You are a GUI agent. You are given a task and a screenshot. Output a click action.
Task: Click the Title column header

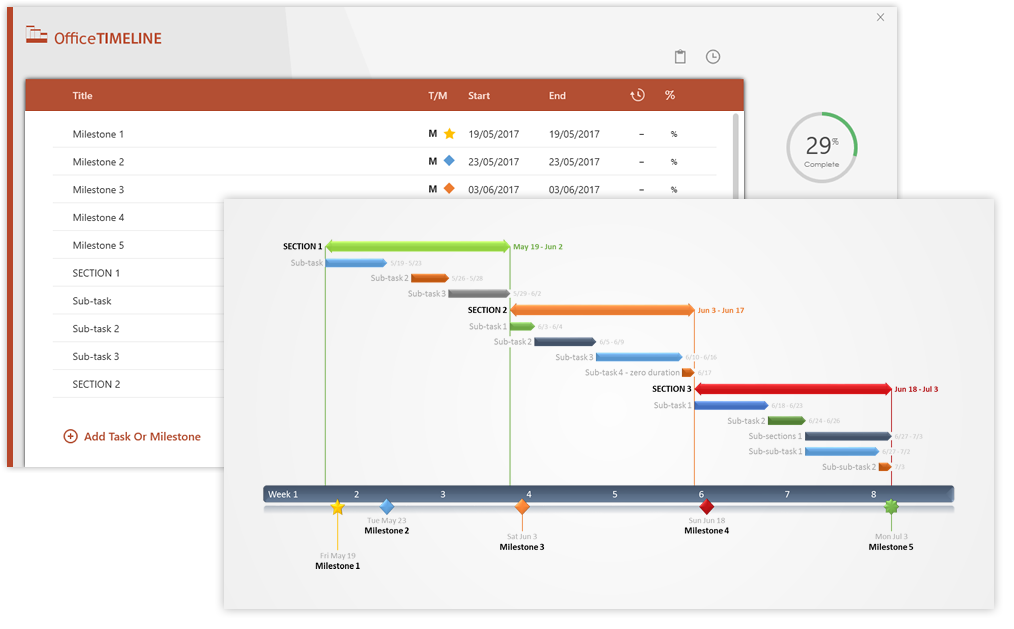tap(82, 95)
